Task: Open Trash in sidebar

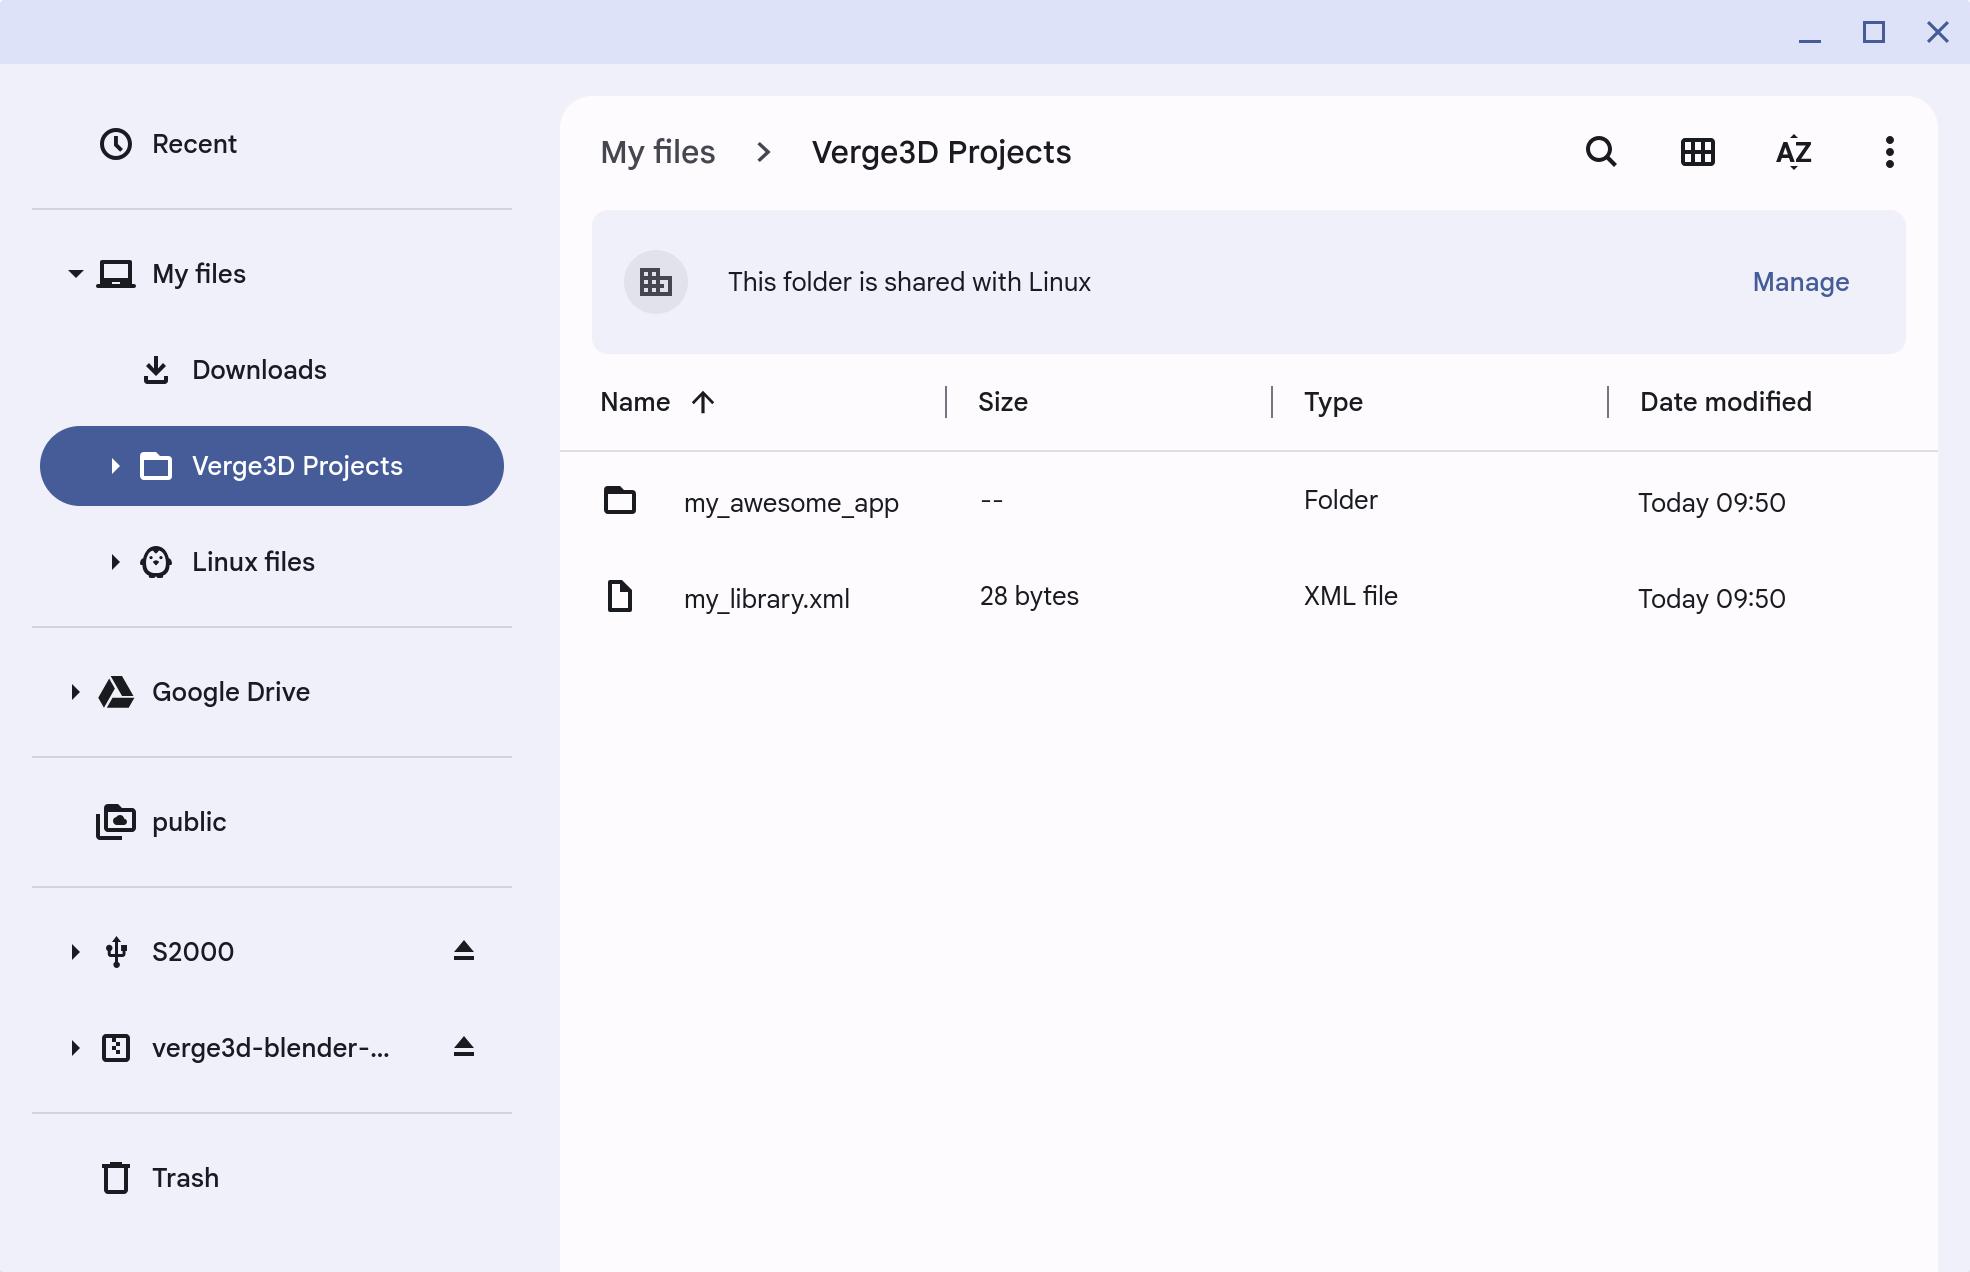Action: click(x=272, y=1178)
